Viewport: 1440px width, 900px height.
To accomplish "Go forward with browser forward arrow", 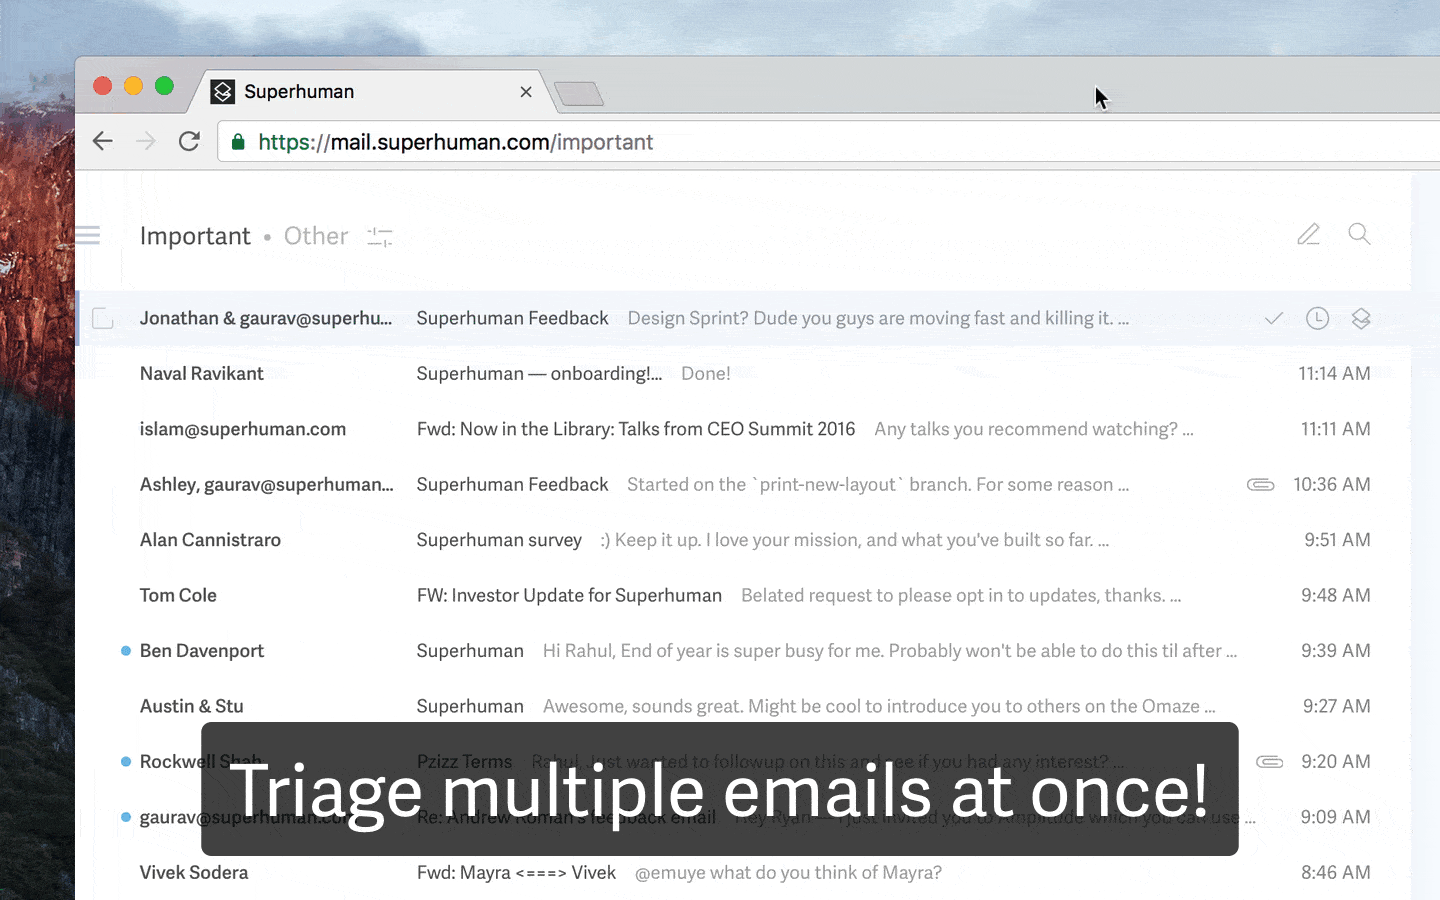I will click(146, 141).
